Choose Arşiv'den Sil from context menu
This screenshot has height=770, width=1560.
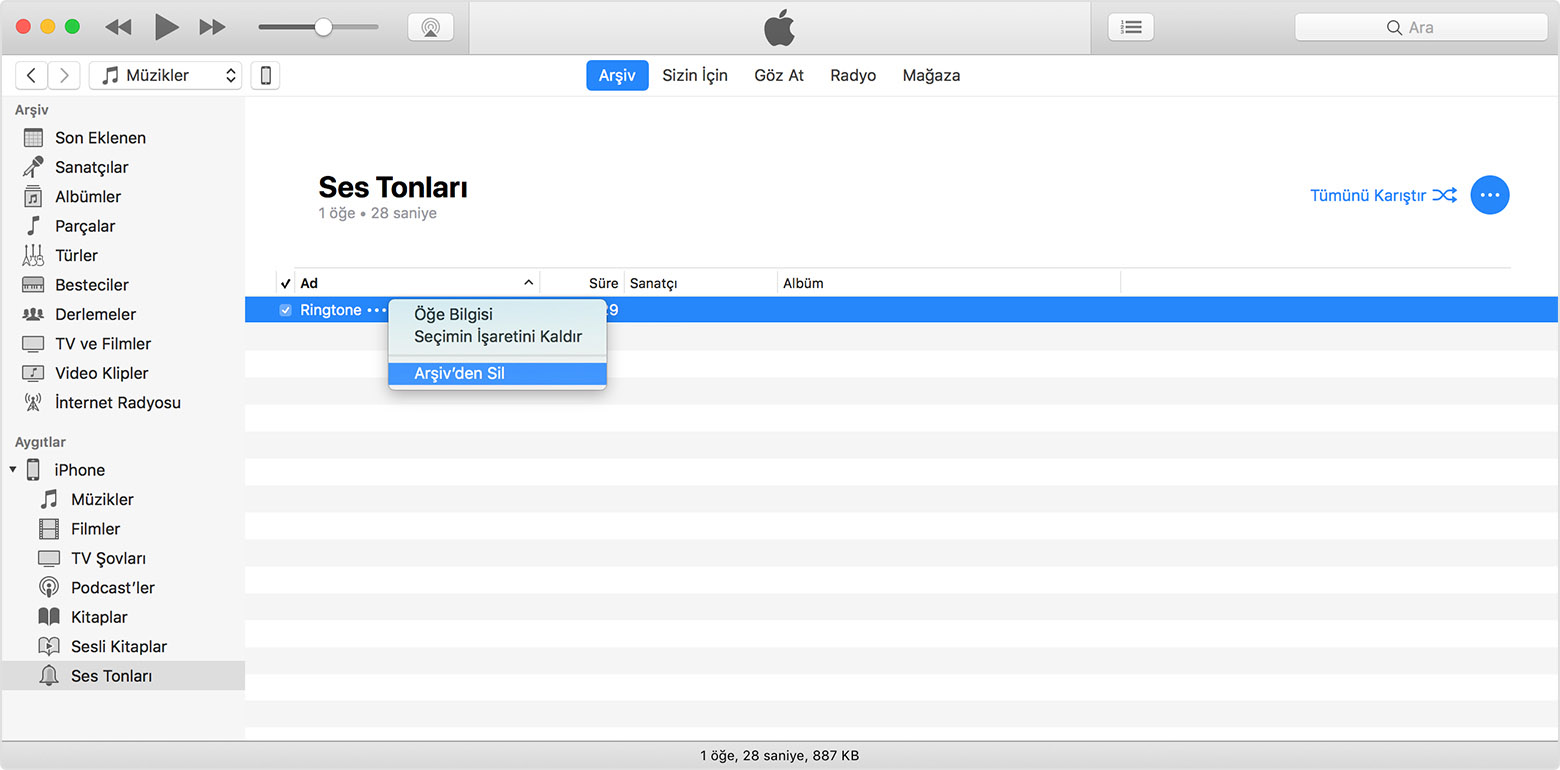[459, 374]
